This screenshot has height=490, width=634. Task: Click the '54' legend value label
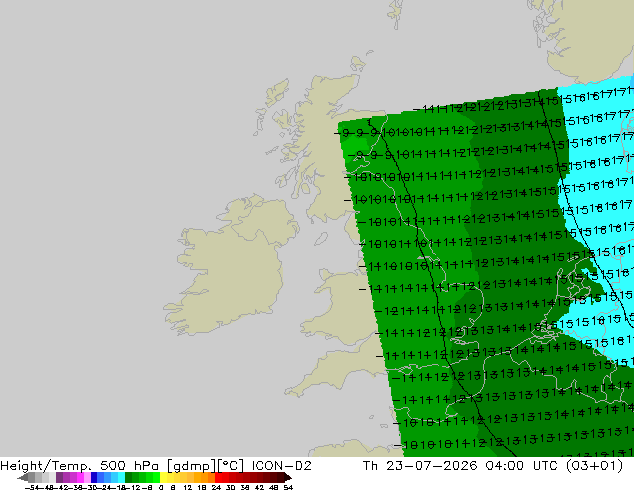[x=288, y=487]
